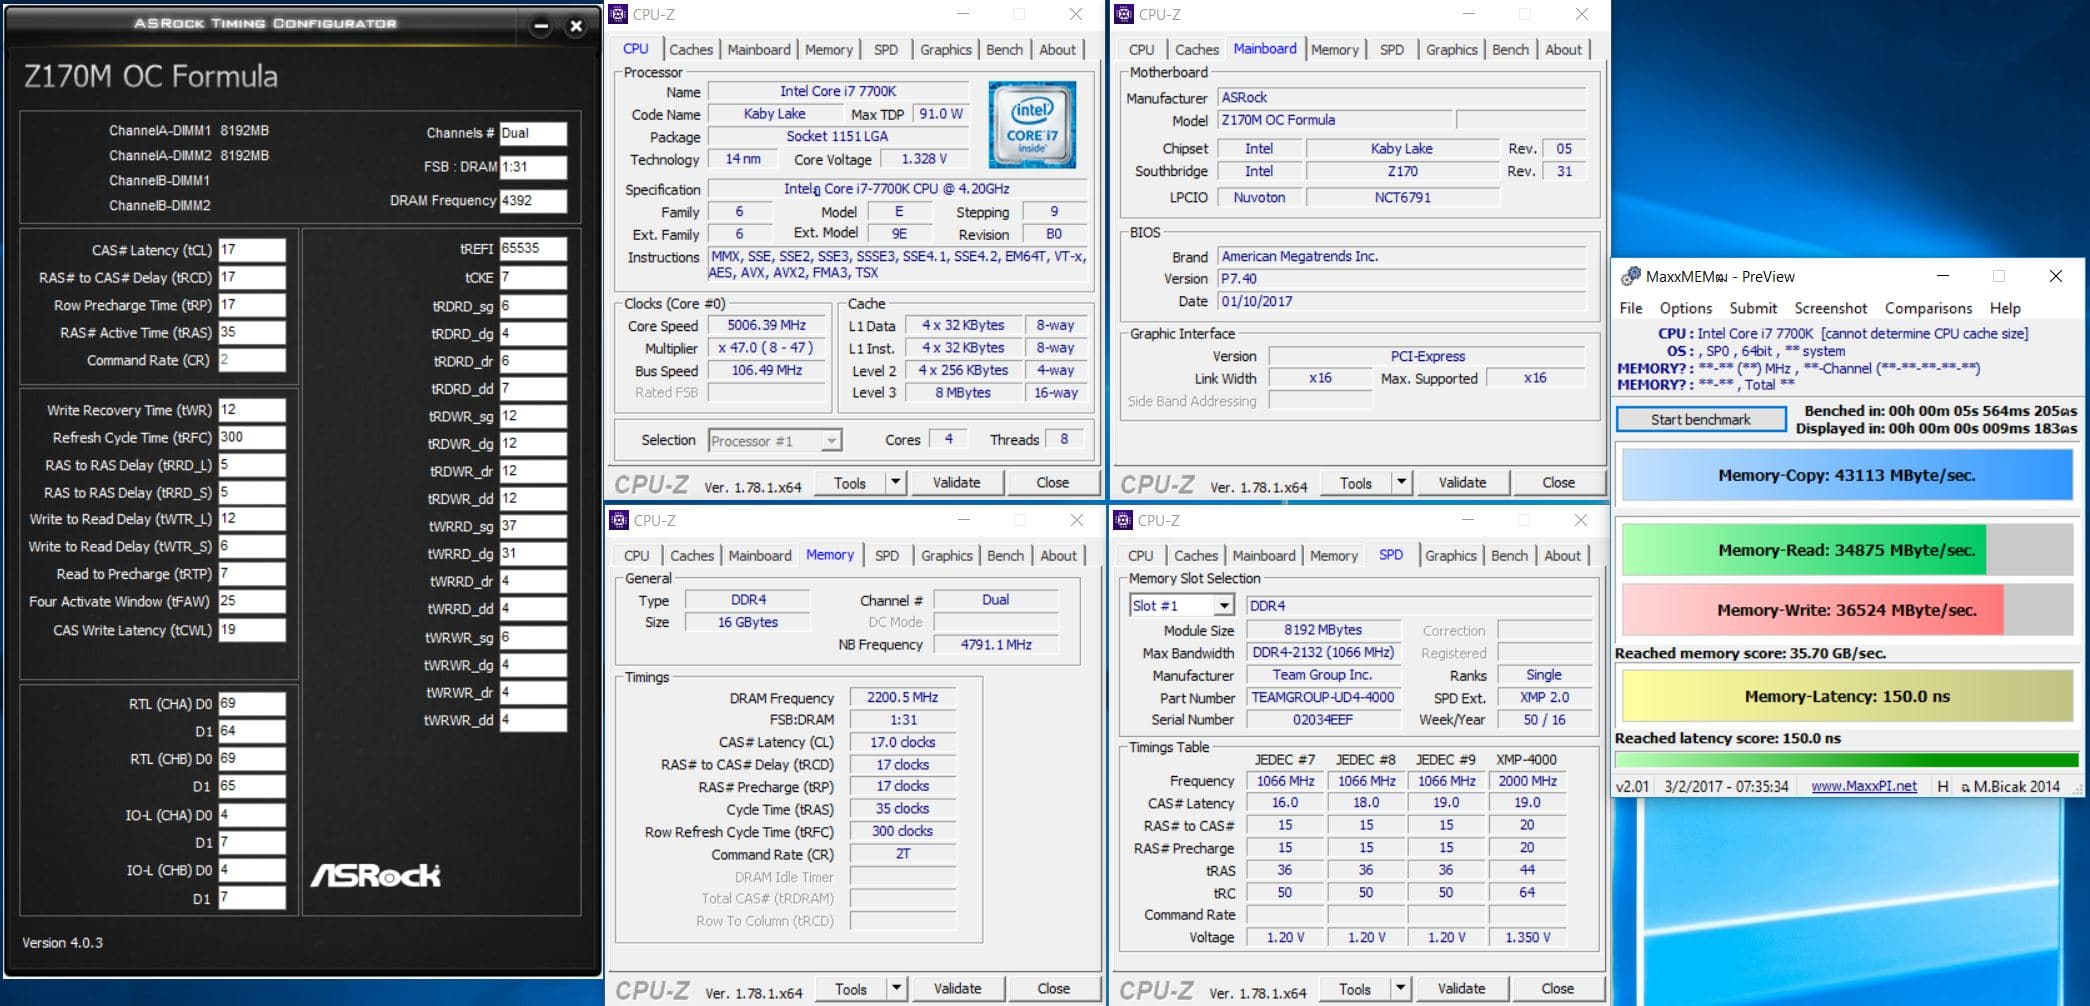Click CPU-Z icon in Mainboard window title bar
Screen dimensions: 2090x1006
(1123, 14)
